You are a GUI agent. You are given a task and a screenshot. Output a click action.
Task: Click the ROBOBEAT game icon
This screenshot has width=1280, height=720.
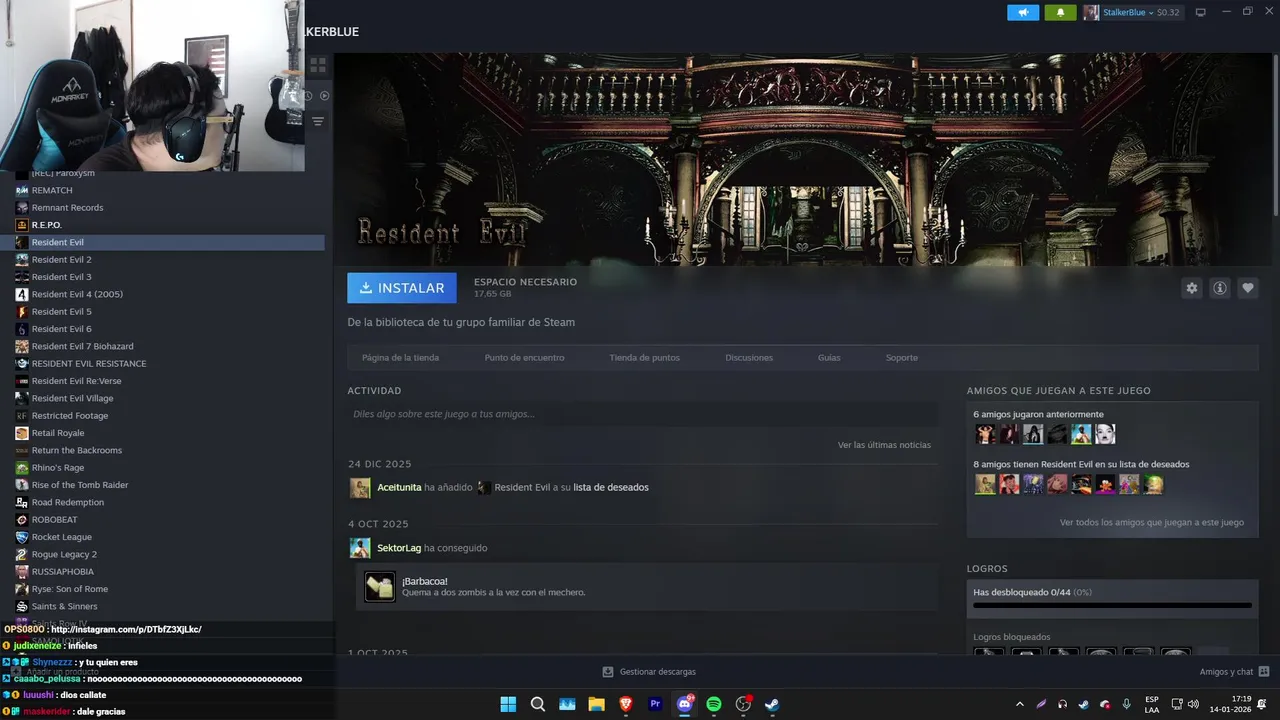pyautogui.click(x=22, y=519)
